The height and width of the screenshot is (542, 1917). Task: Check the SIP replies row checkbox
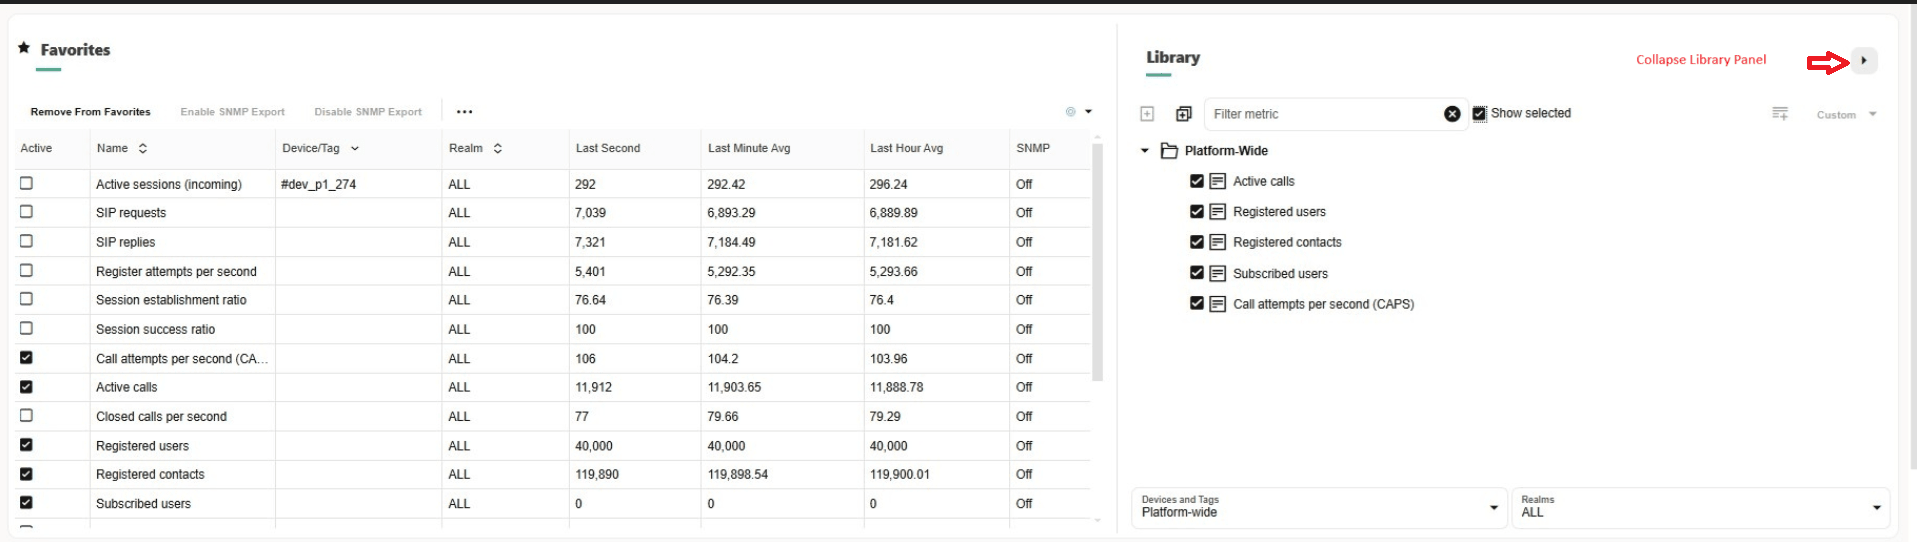pos(26,241)
